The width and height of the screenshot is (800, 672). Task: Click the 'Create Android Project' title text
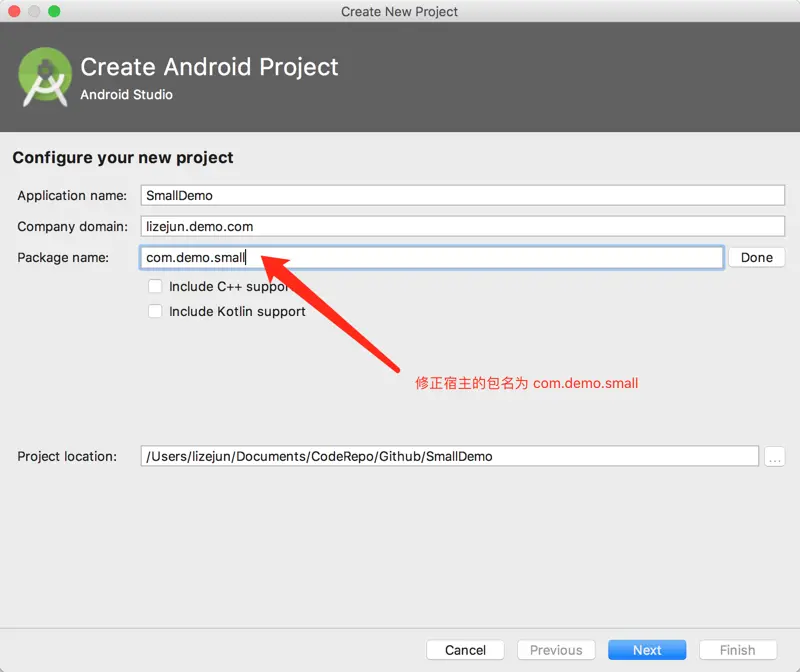[209, 67]
